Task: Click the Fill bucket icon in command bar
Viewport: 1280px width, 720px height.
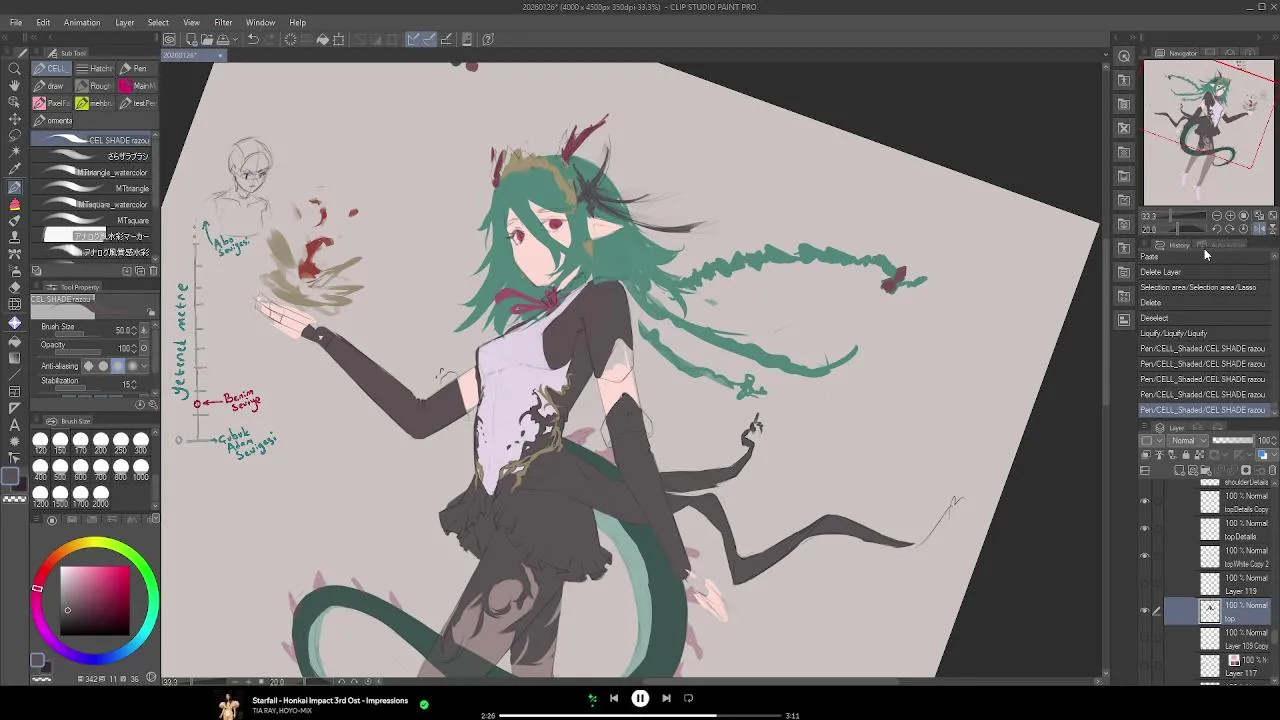Action: 323,40
